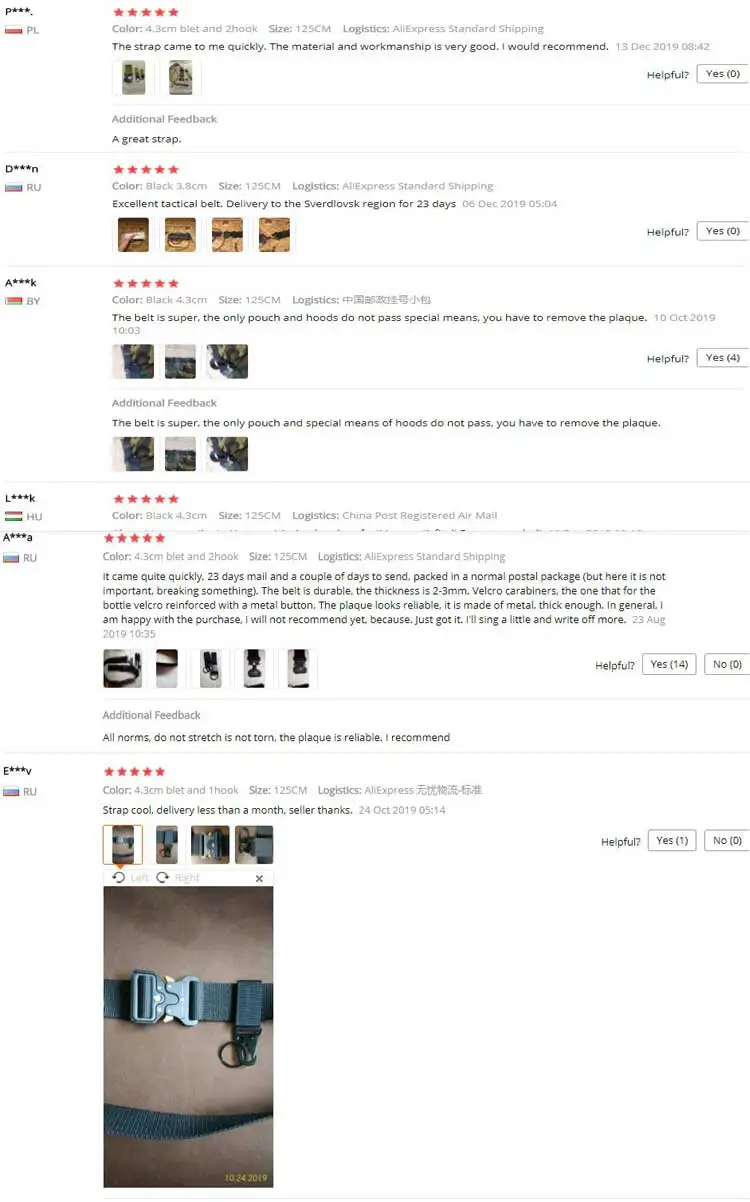Open first thumbnail in A***k's additional feedback
The width and height of the screenshot is (750, 1202).
pos(133,454)
